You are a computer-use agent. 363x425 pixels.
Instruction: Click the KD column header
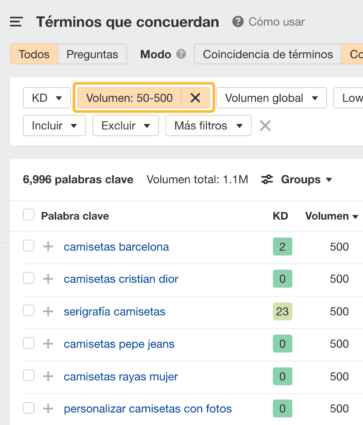(x=280, y=216)
